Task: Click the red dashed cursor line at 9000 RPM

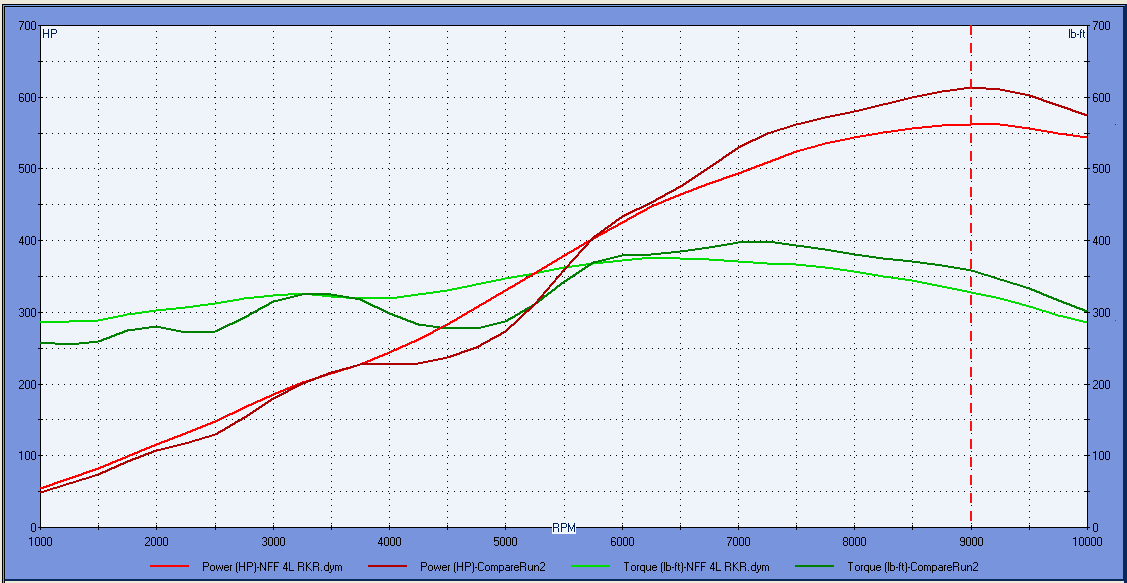Action: pos(971,300)
